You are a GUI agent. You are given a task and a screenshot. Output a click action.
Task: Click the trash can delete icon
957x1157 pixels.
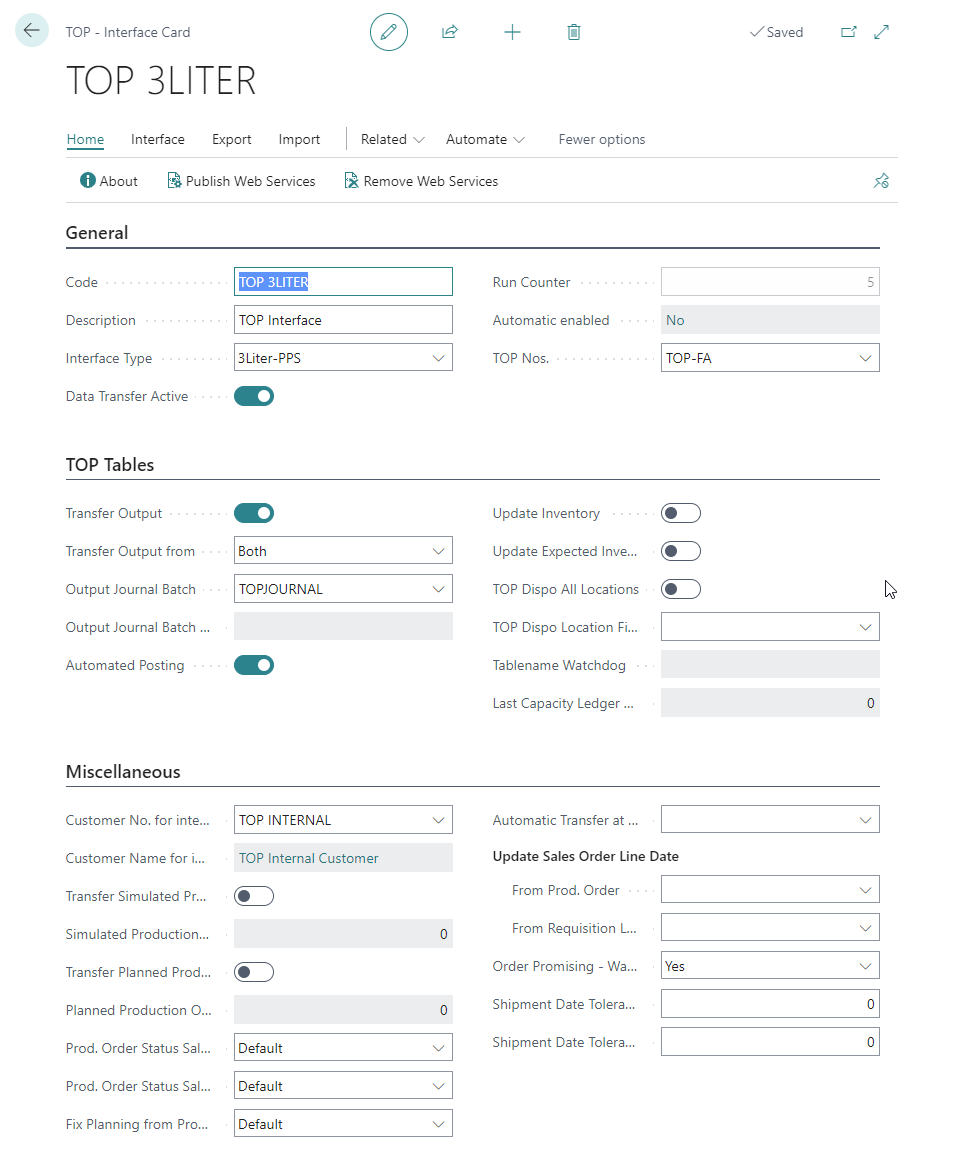click(x=574, y=32)
